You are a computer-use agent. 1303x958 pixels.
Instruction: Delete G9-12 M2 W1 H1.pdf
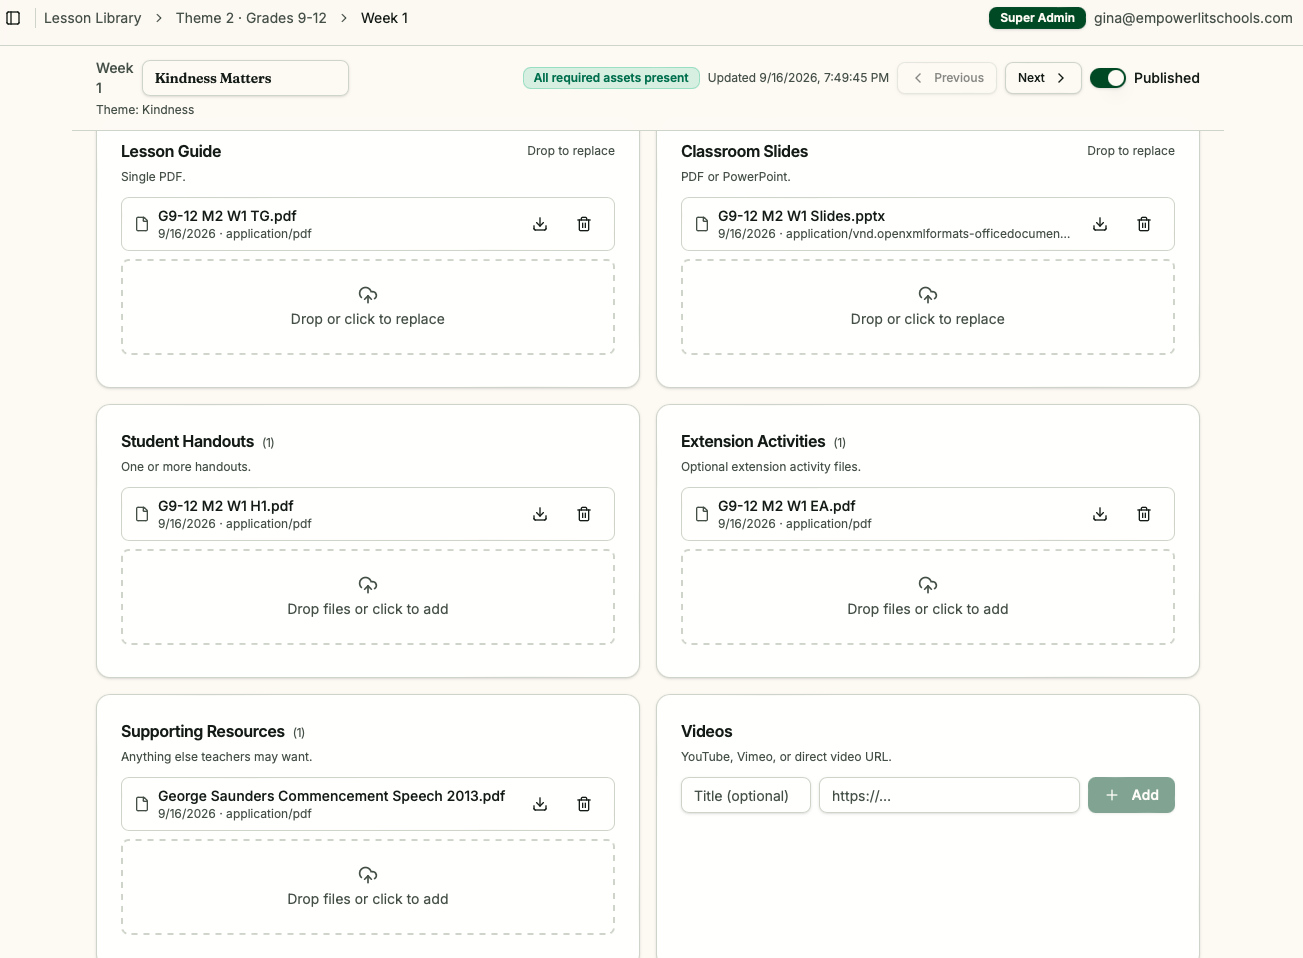584,514
